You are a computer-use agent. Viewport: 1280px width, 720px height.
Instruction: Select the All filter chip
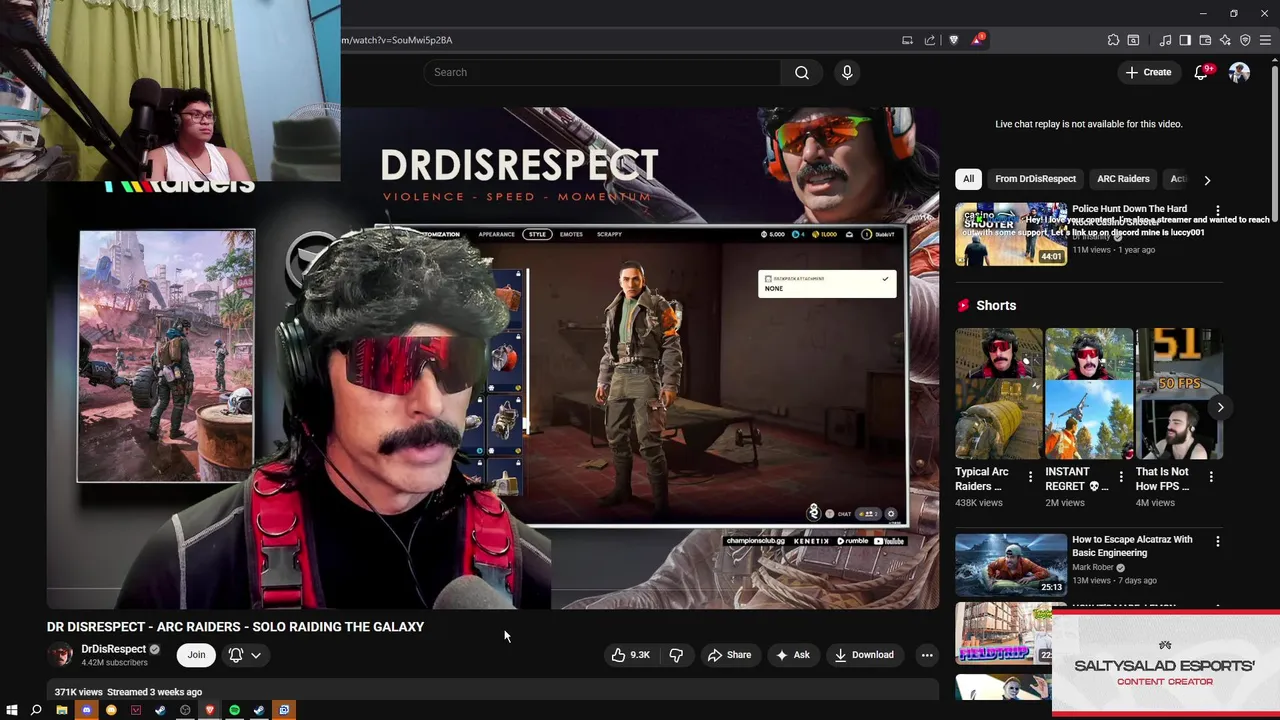coord(968,179)
